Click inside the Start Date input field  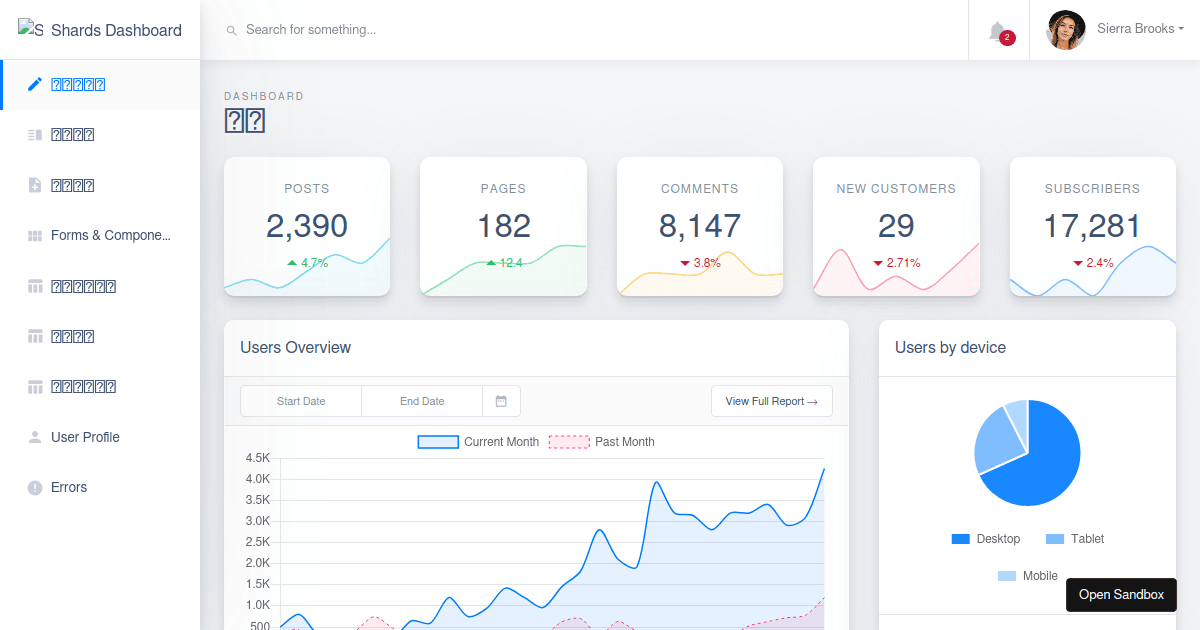tap(301, 400)
